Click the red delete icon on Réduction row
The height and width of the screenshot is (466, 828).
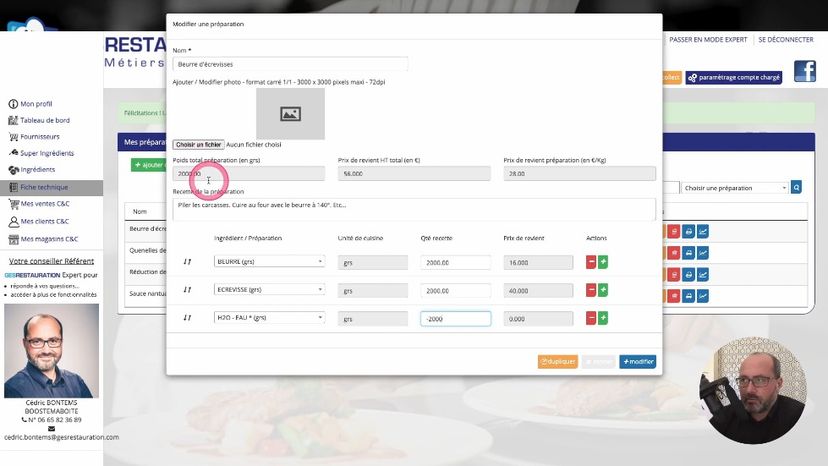coord(673,275)
